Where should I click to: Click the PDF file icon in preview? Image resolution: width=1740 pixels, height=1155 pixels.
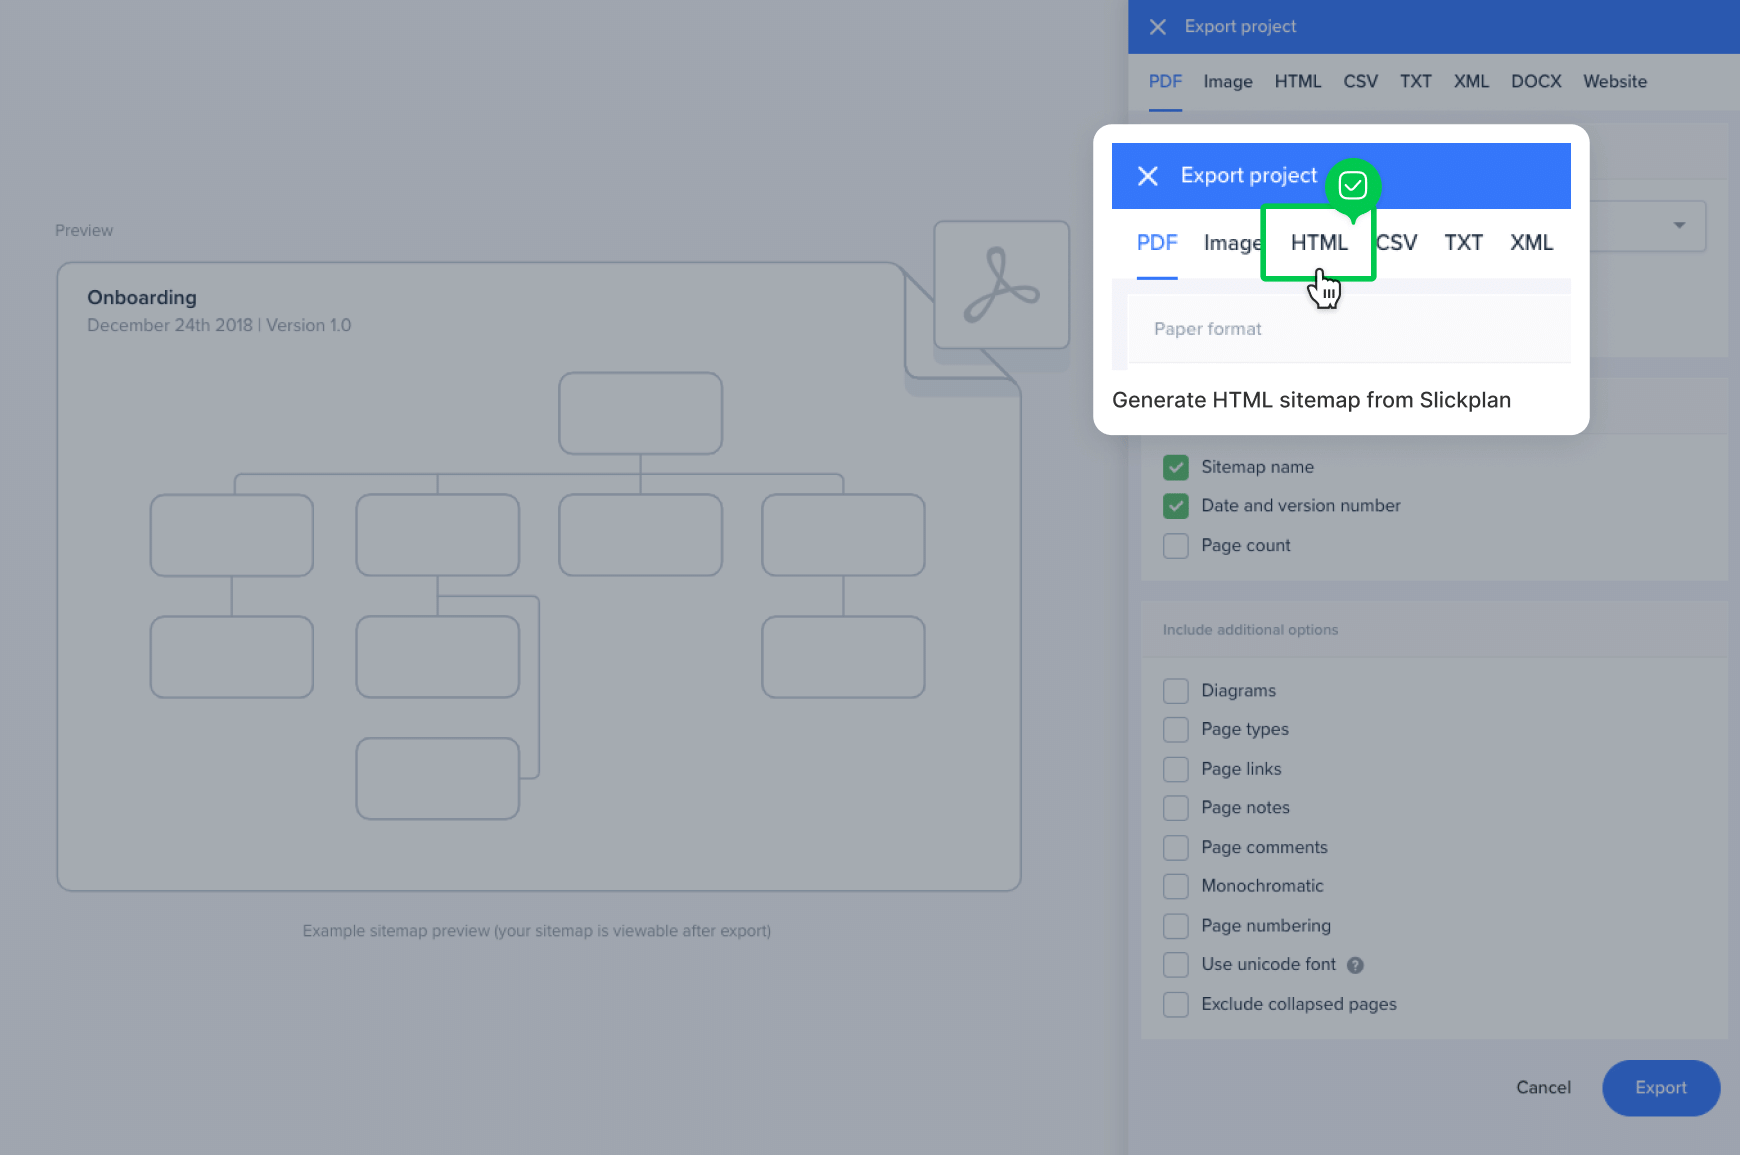(1001, 285)
